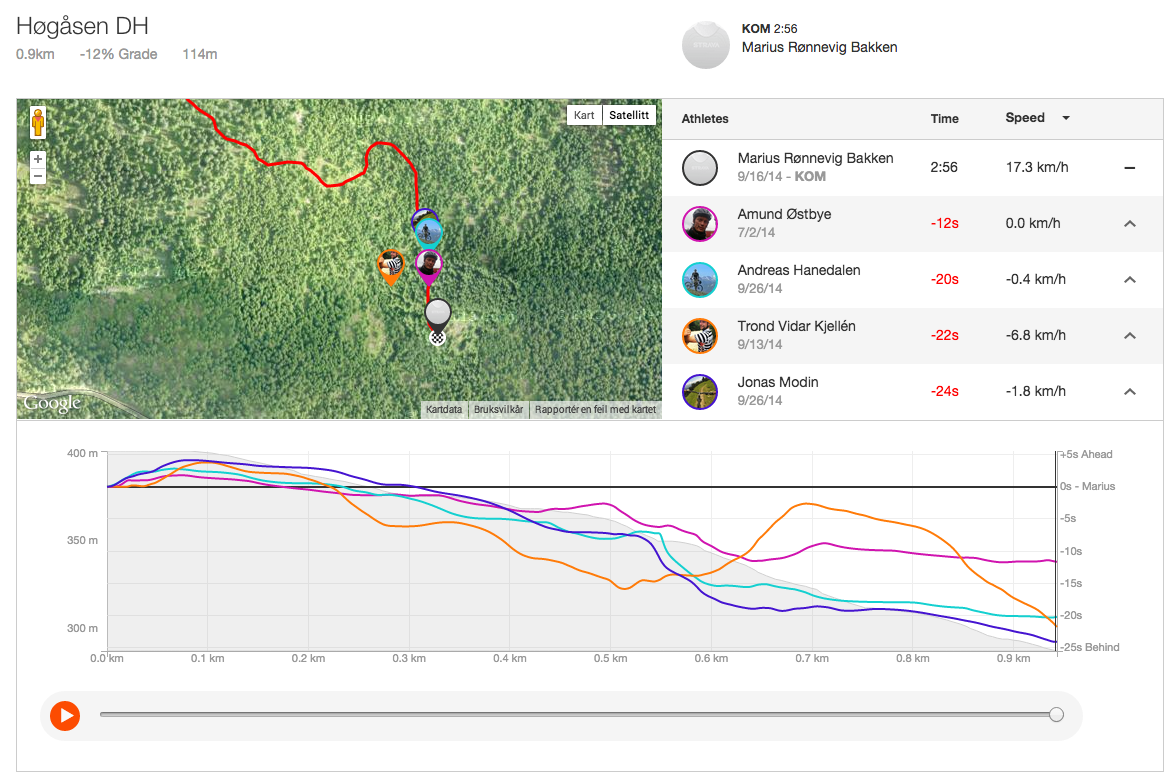
Task: Click the KOM holder avatar in header
Action: pyautogui.click(x=705, y=45)
